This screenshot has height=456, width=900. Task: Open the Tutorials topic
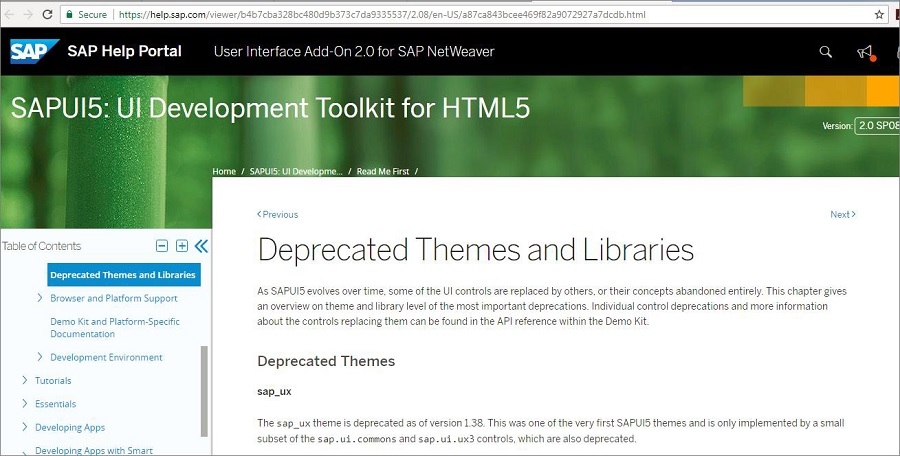(53, 380)
